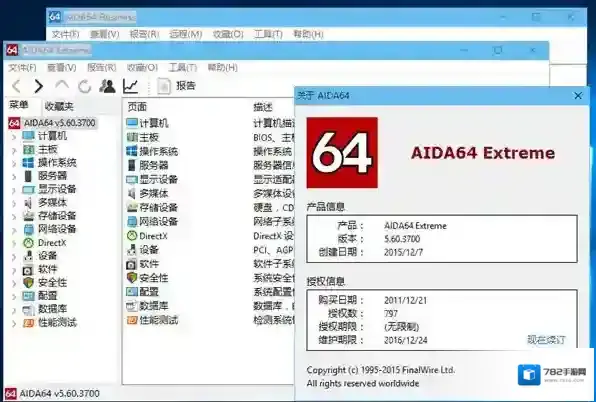Select DirectX in the left tree

click(52, 243)
